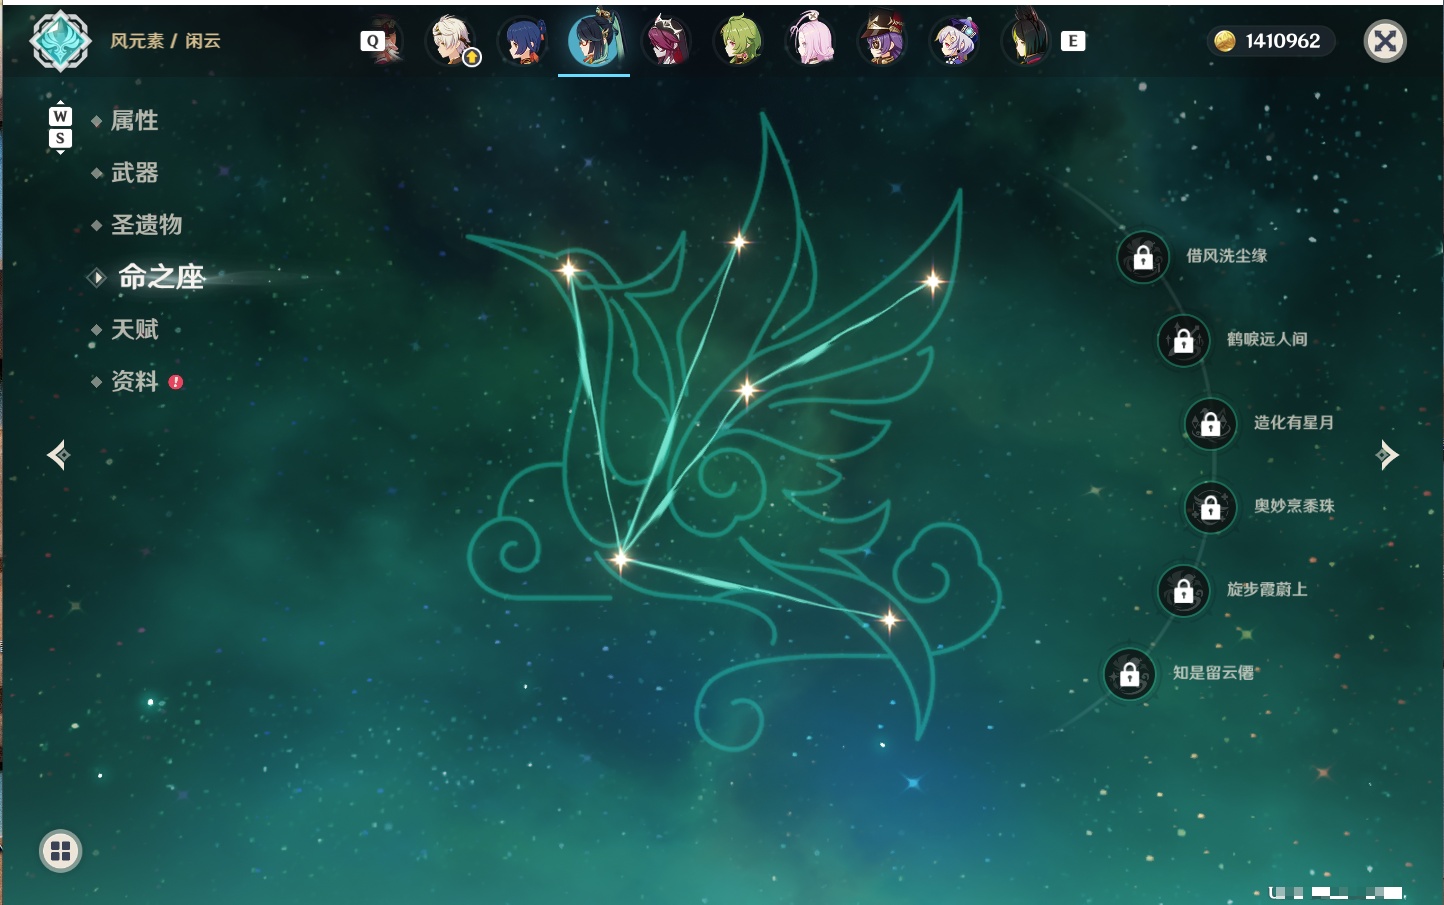The width and height of the screenshot is (1444, 905).
Task: Open the 天赋 talents menu
Action: click(x=134, y=329)
